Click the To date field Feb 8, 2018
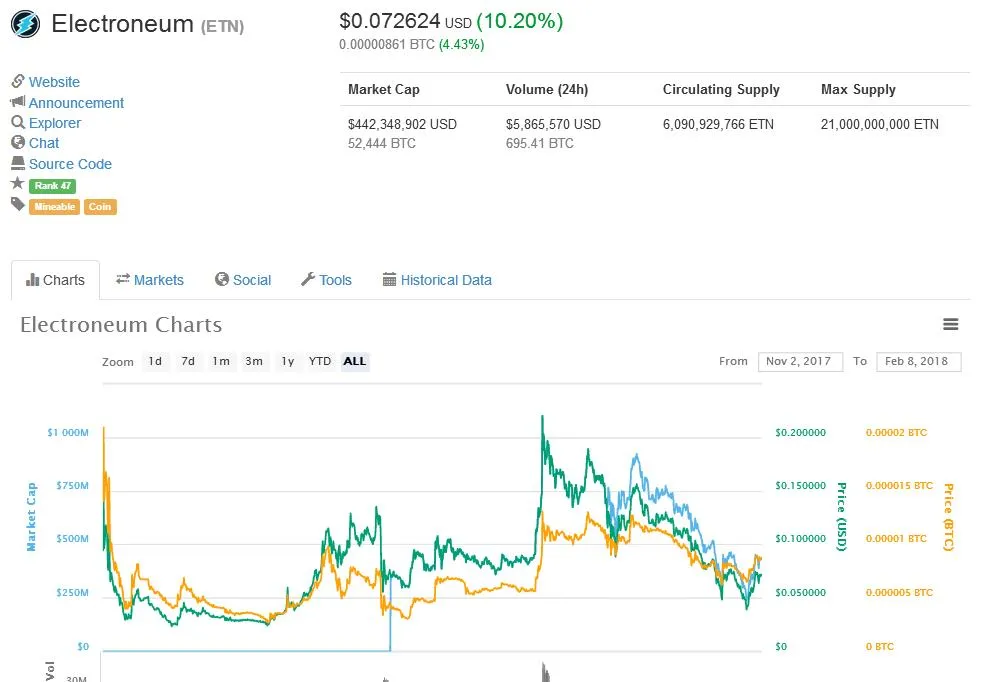This screenshot has width=995, height=682. [x=919, y=362]
